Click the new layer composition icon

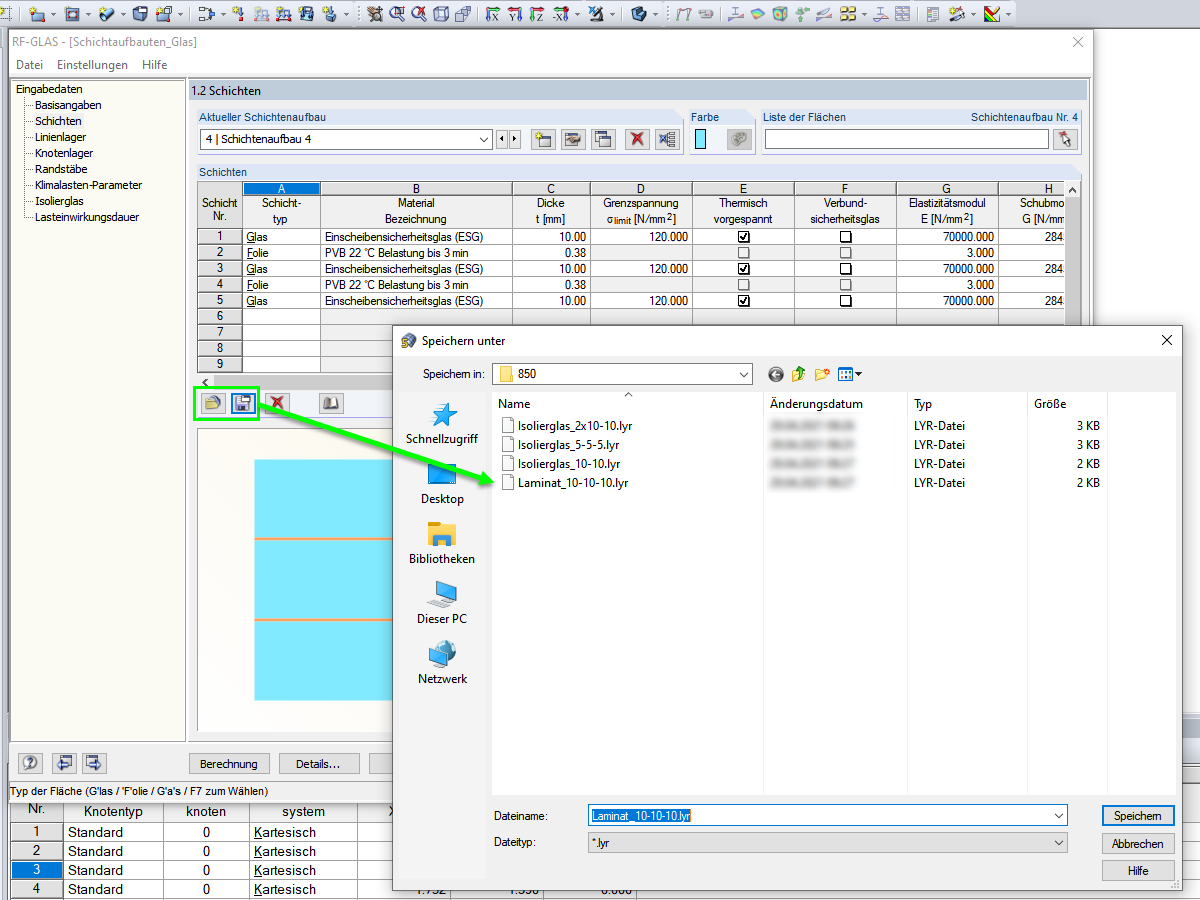[543, 139]
